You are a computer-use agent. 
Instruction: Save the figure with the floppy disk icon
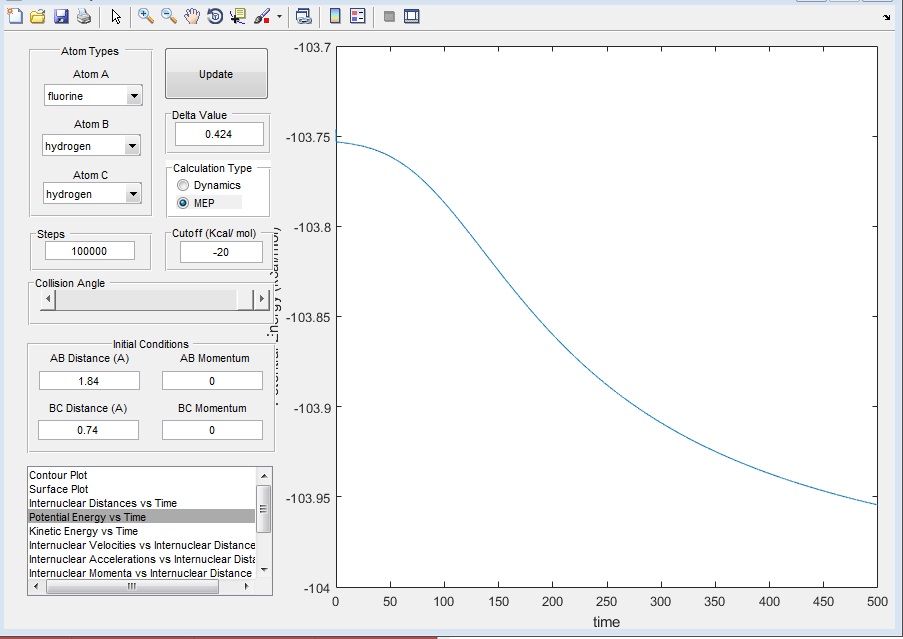61,17
